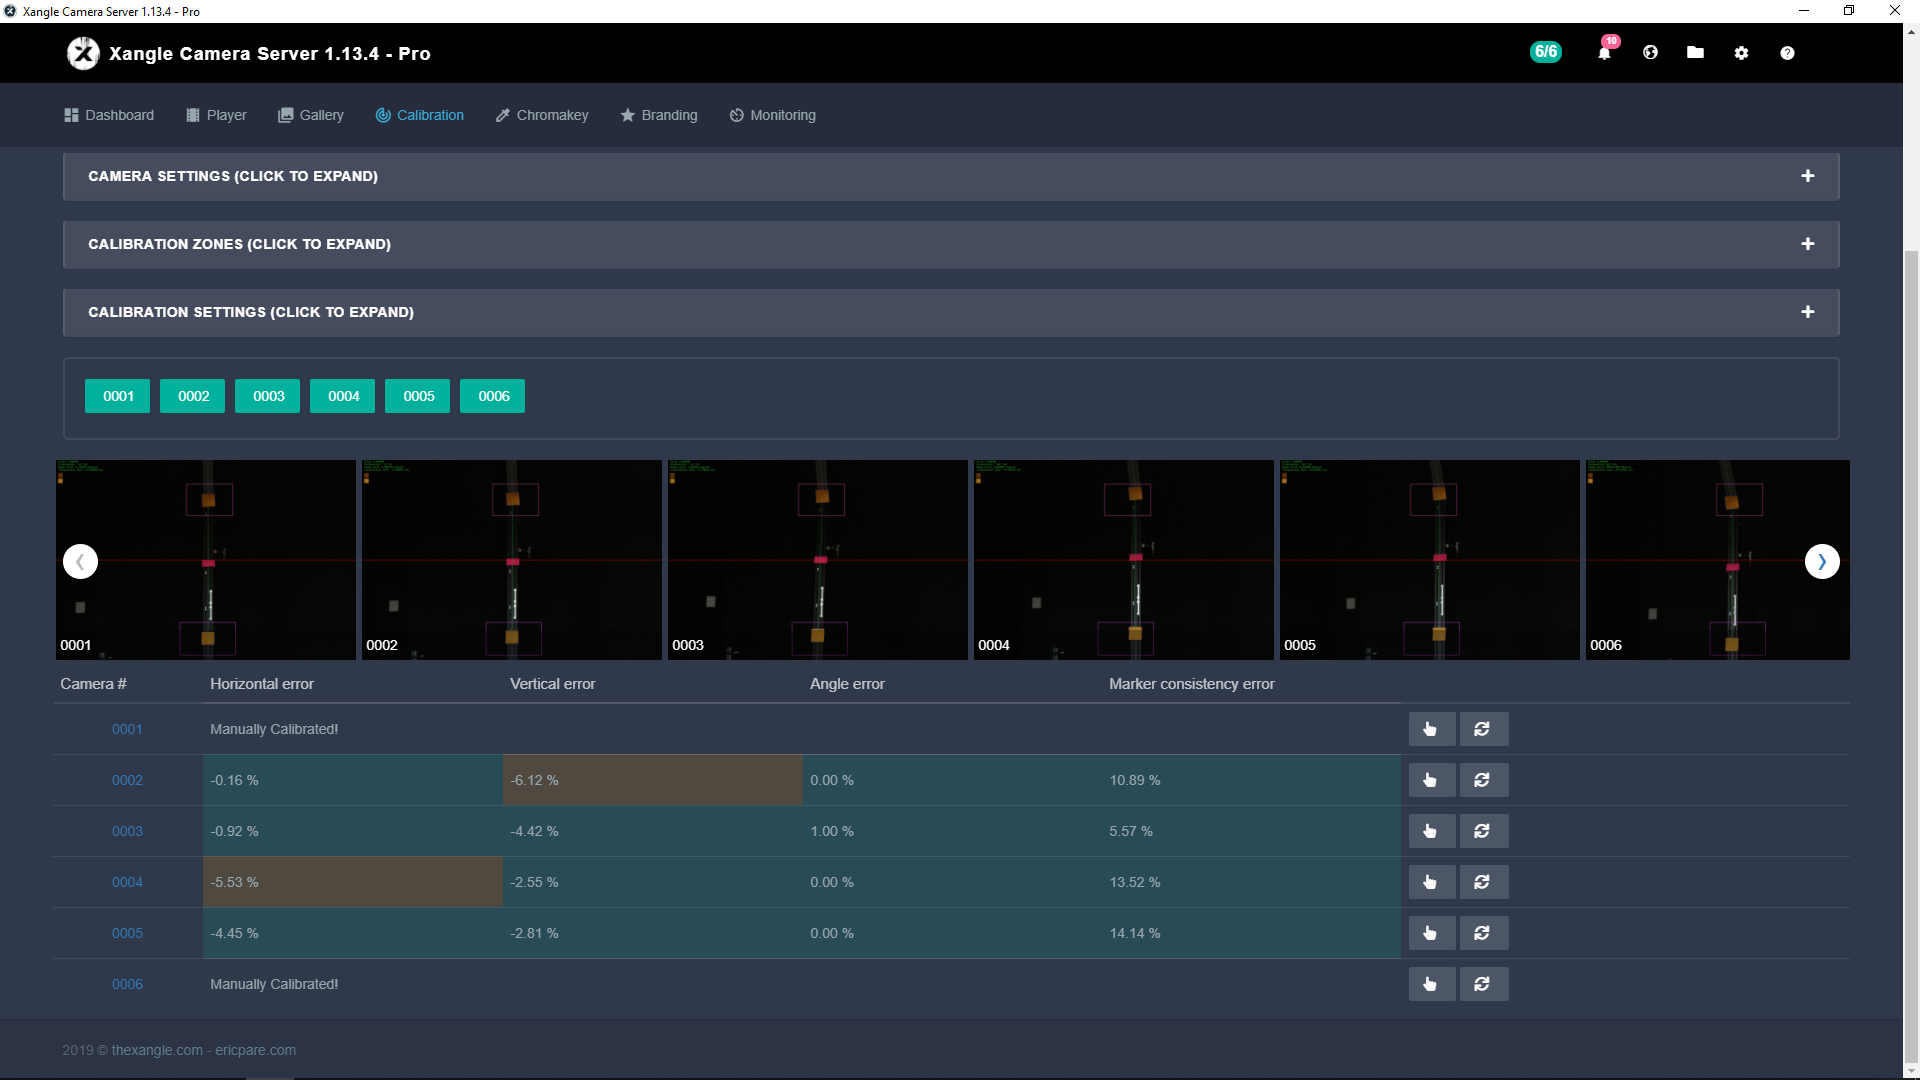Open camera 0005 link in table
The height and width of the screenshot is (1080, 1920).
(127, 933)
